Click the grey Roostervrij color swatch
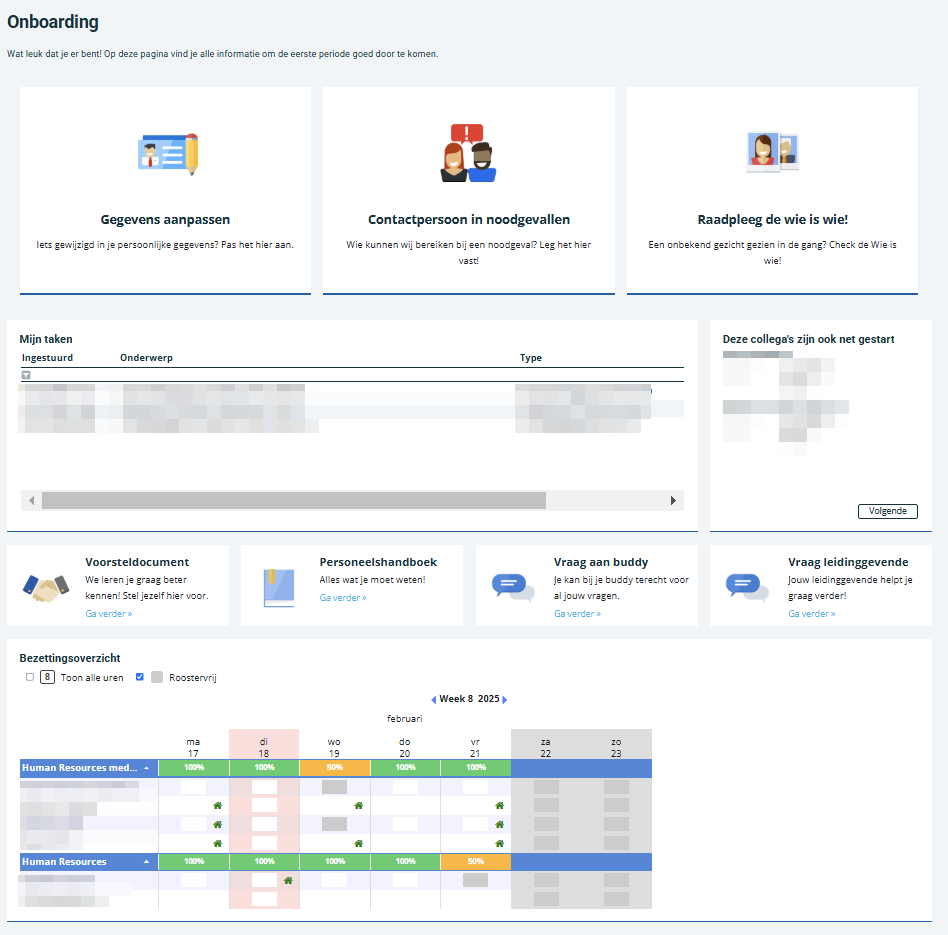The image size is (948, 935). coord(157,677)
